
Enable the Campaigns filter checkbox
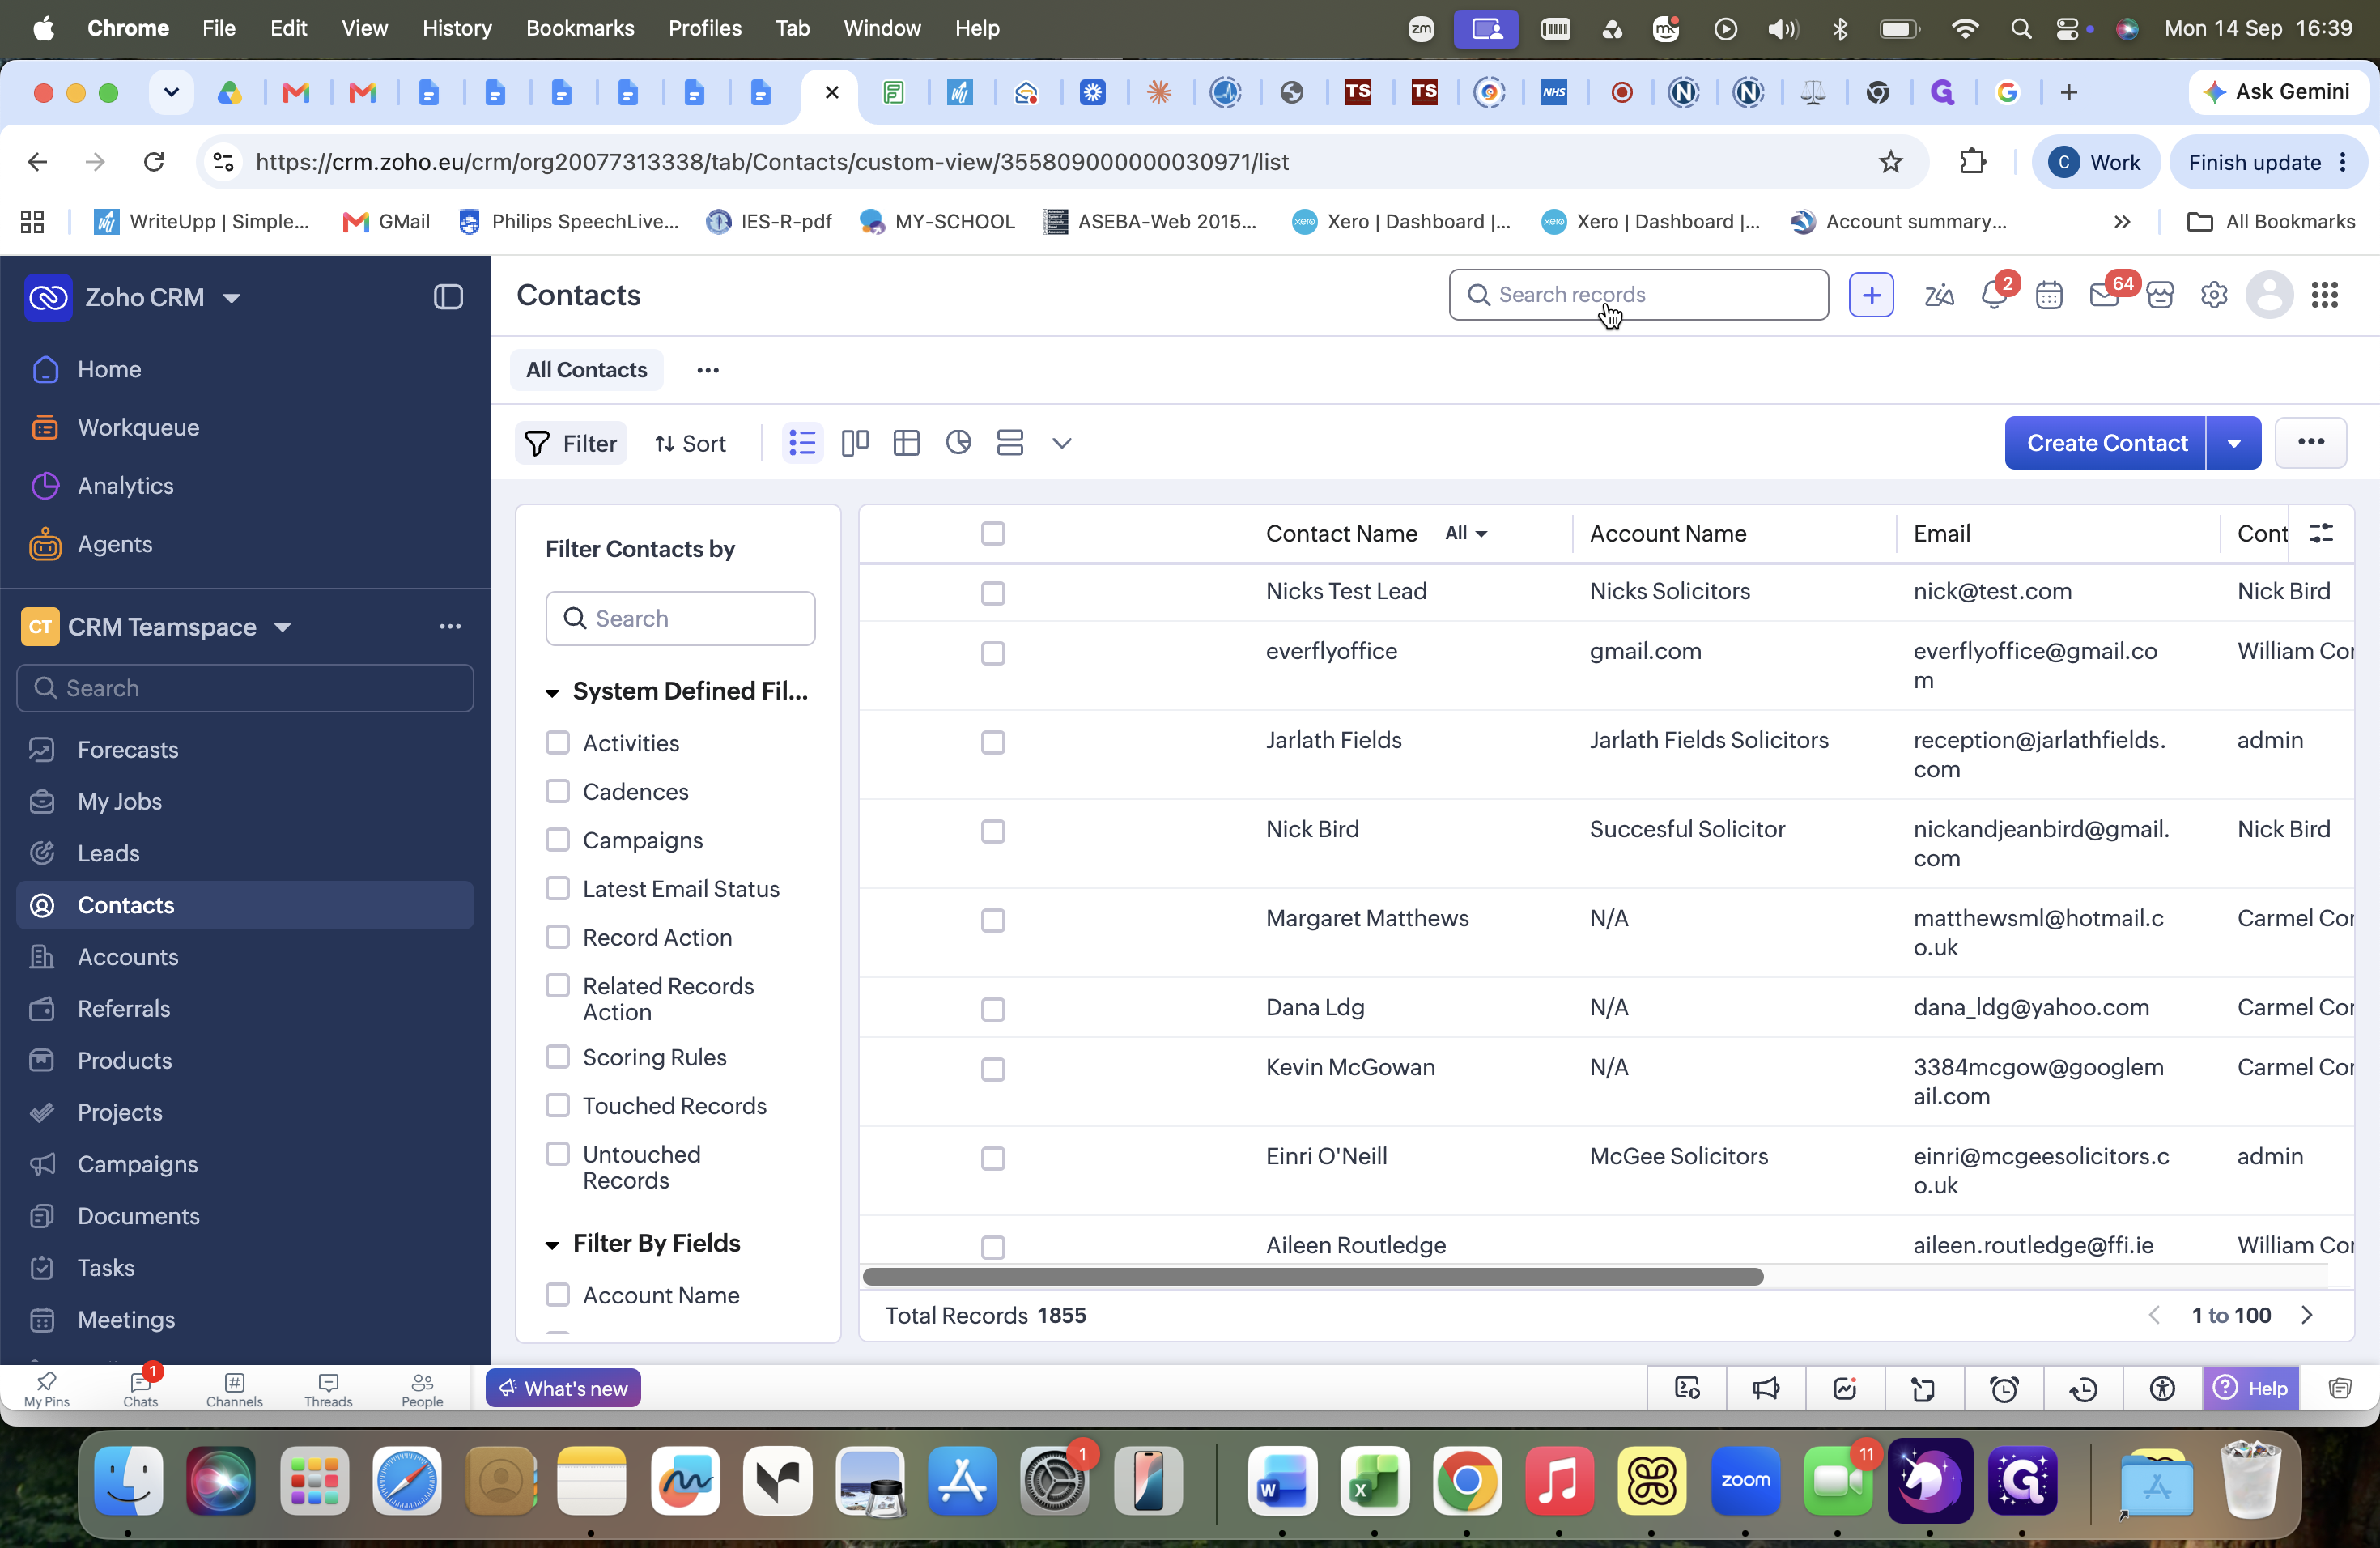point(557,840)
